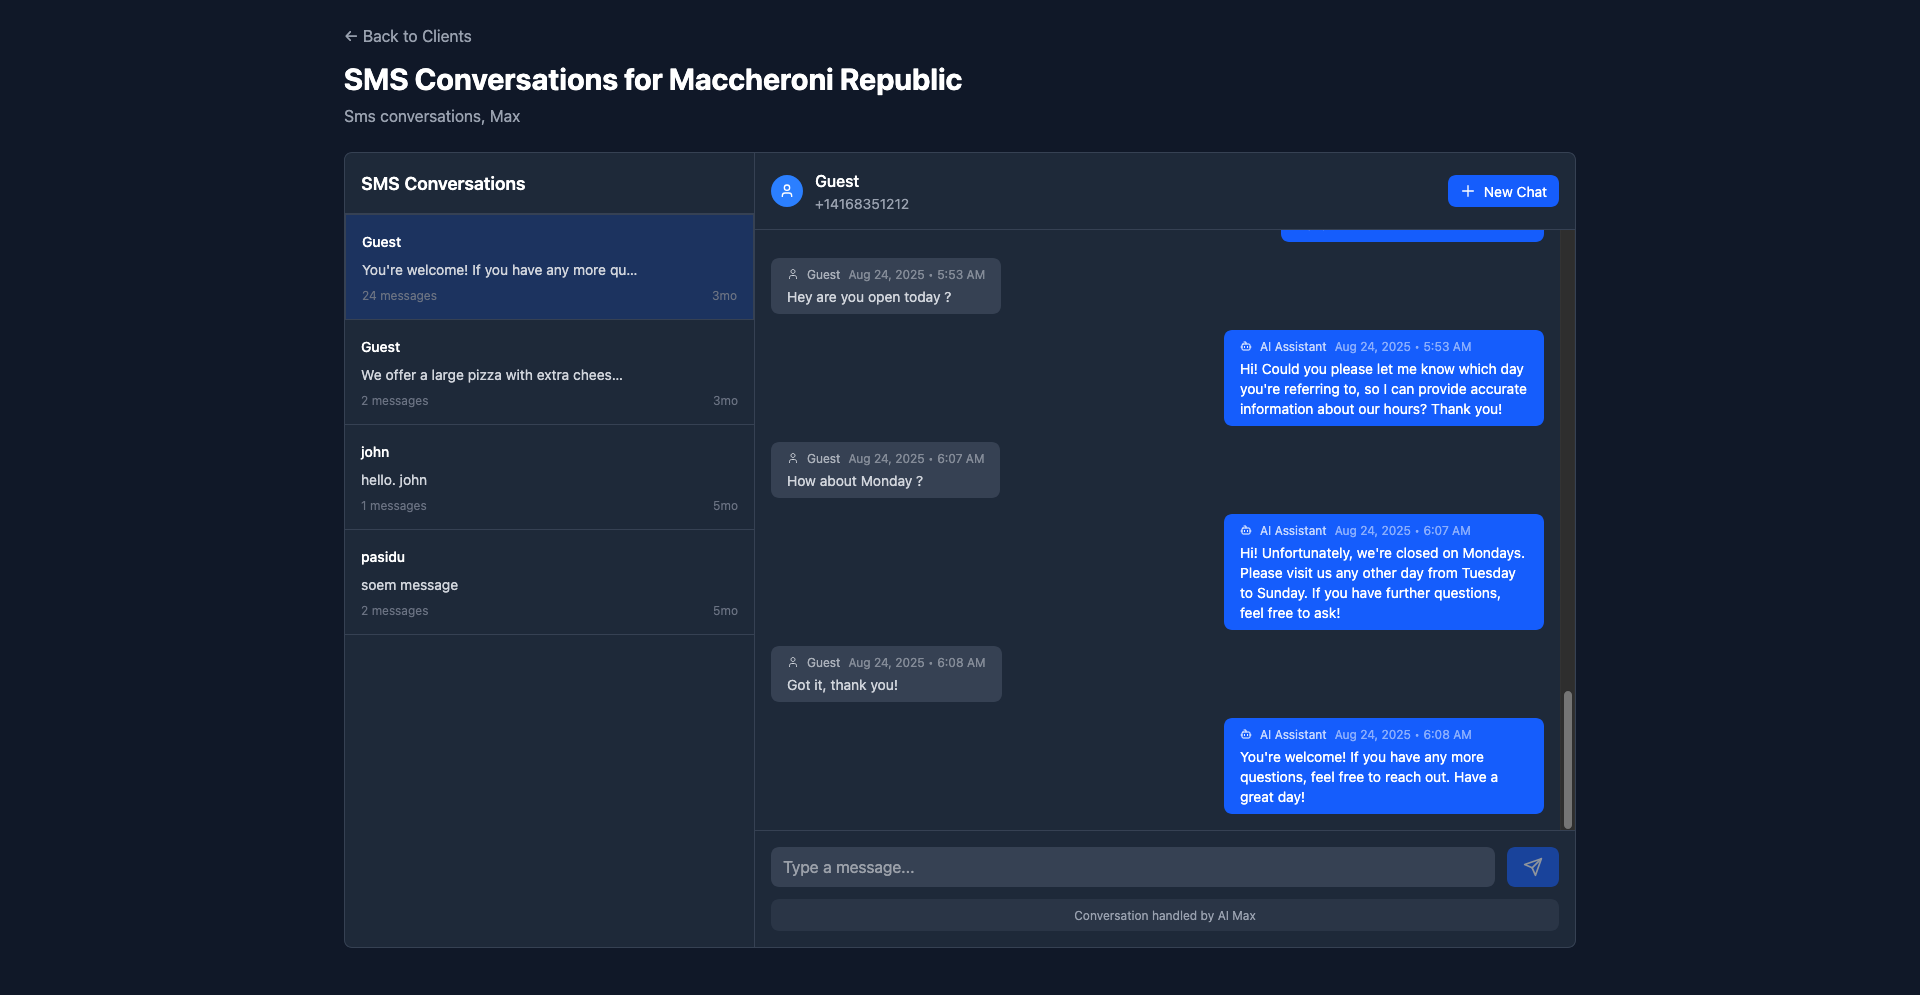
Task: Click the person icon on 'Got it, thank you!' message
Action: [x=792, y=662]
